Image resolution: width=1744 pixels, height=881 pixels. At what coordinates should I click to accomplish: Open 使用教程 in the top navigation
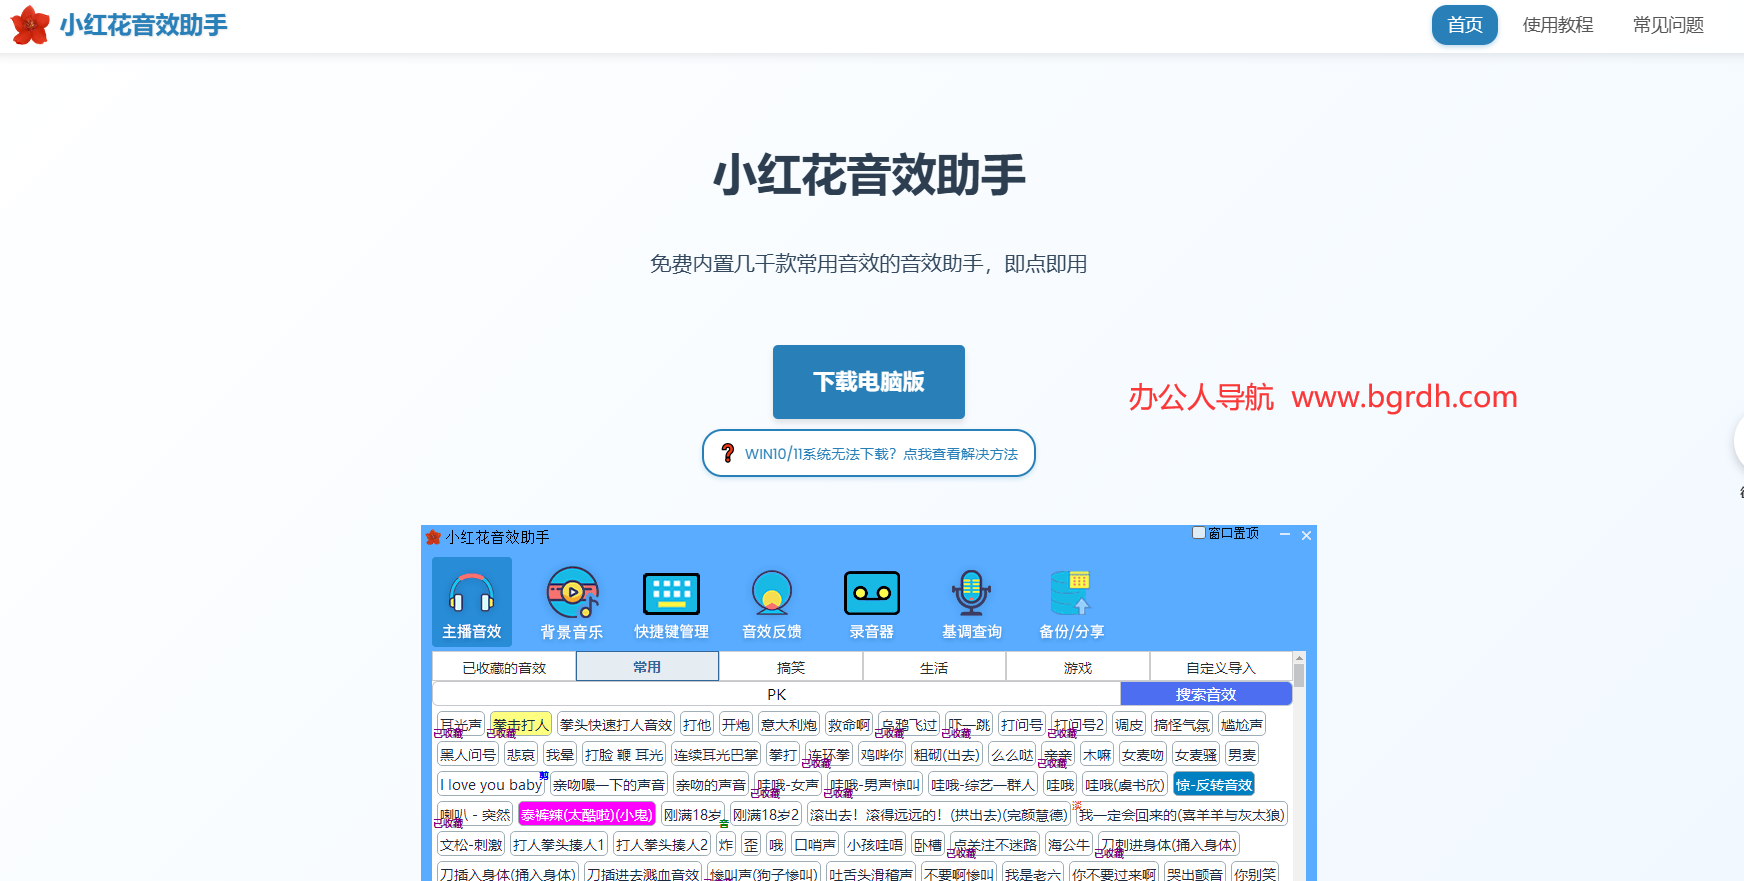[x=1557, y=25]
